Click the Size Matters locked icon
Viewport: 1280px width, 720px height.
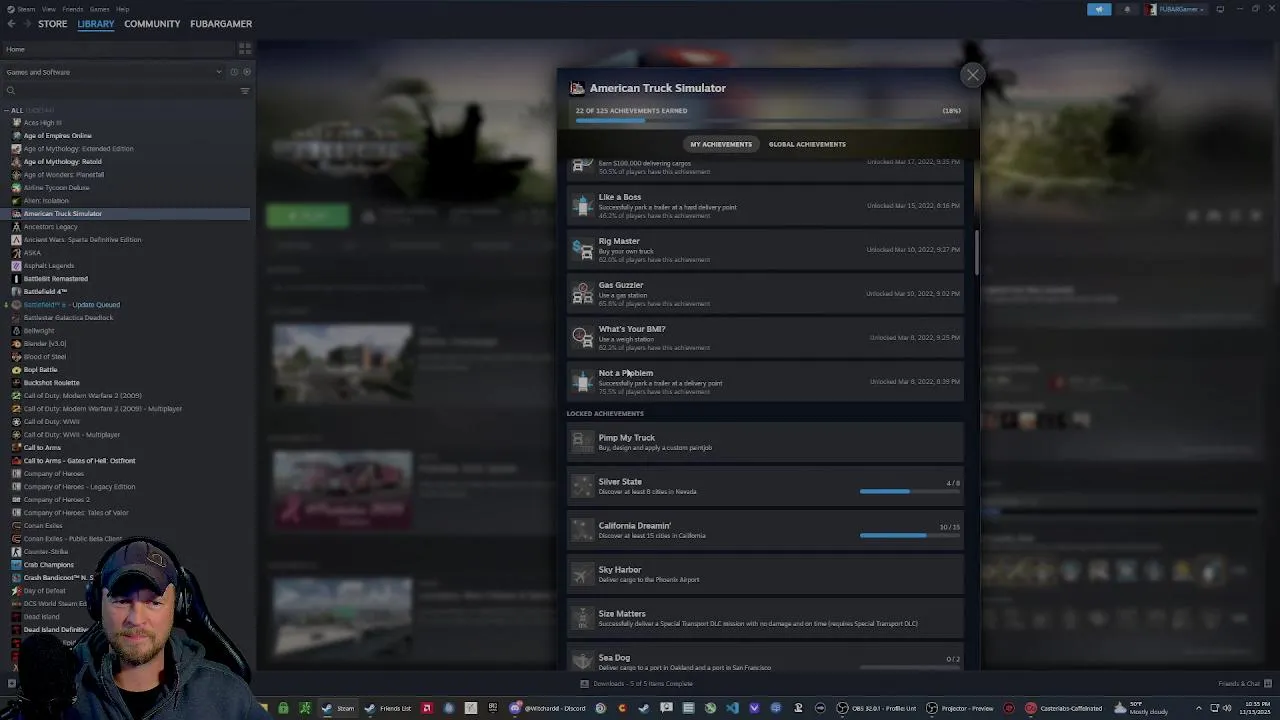point(582,618)
